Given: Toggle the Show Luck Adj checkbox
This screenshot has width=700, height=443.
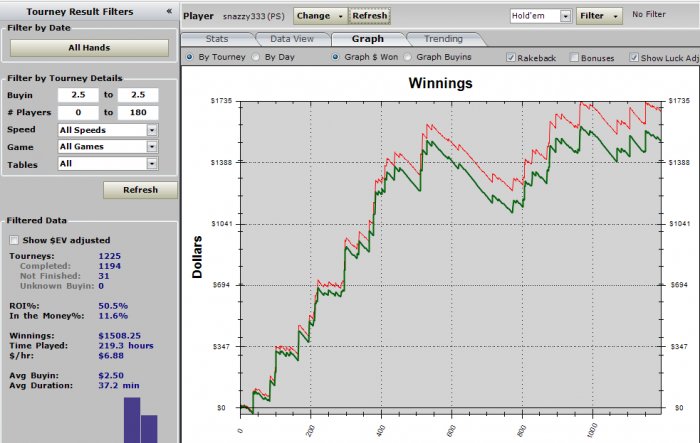Looking at the screenshot, I should tap(634, 58).
